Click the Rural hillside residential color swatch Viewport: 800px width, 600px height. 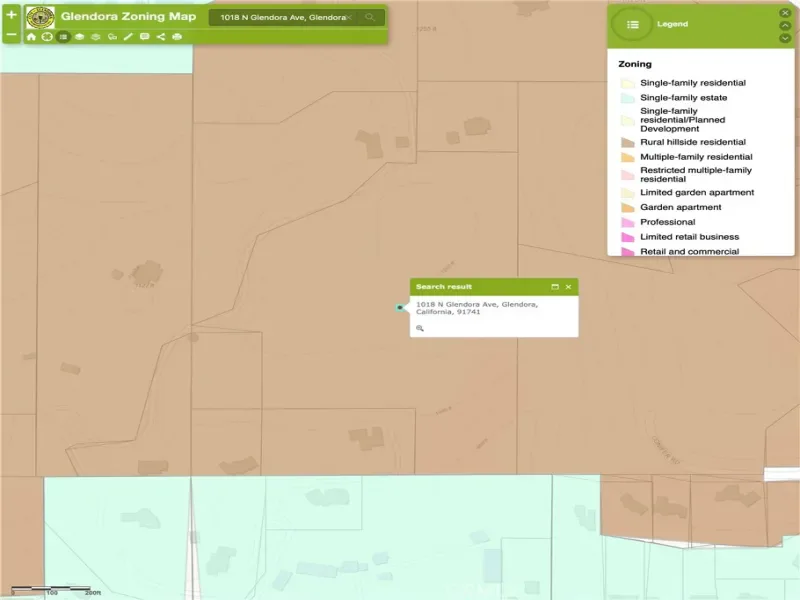click(627, 143)
